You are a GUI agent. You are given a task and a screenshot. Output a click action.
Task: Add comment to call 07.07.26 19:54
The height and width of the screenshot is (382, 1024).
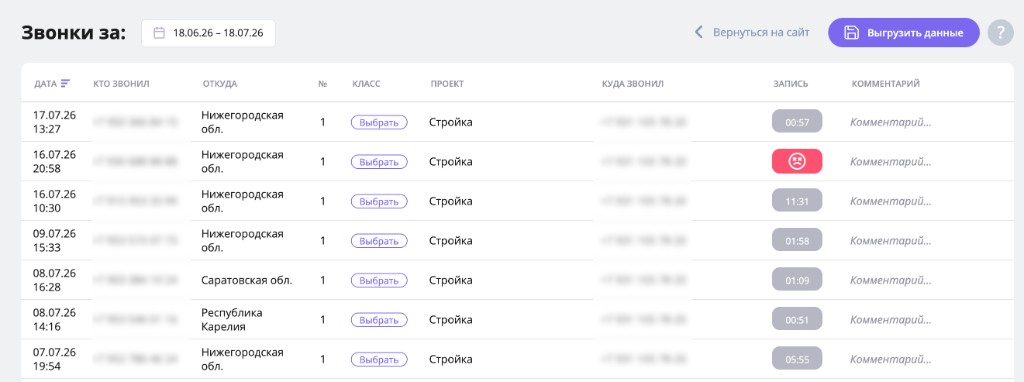890,359
